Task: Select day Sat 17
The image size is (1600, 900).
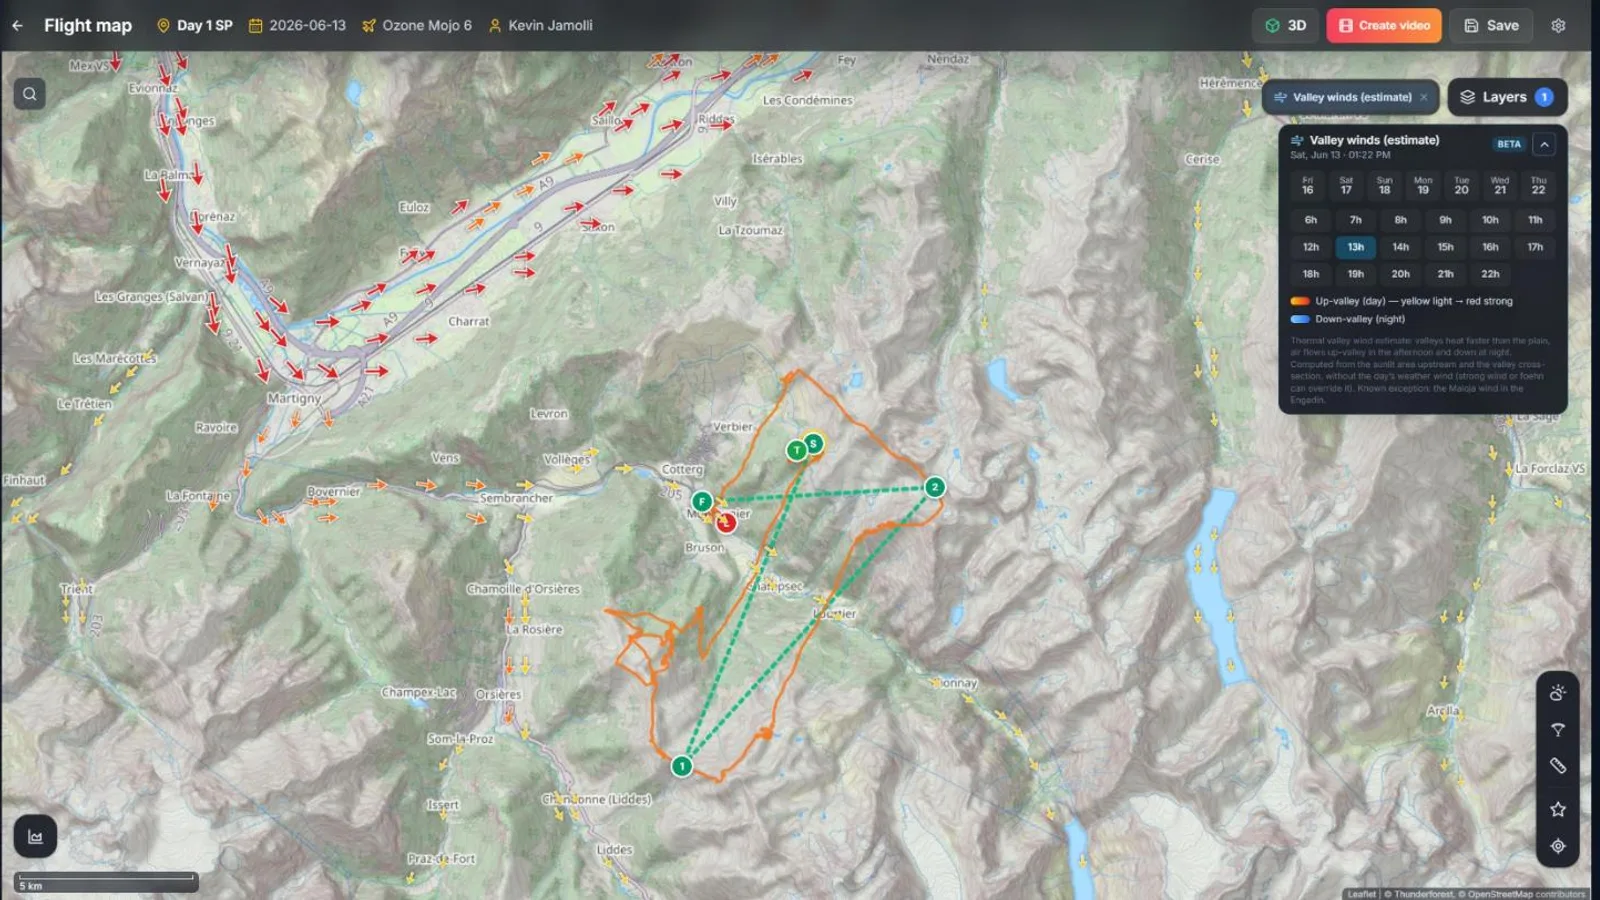Action: click(1346, 186)
